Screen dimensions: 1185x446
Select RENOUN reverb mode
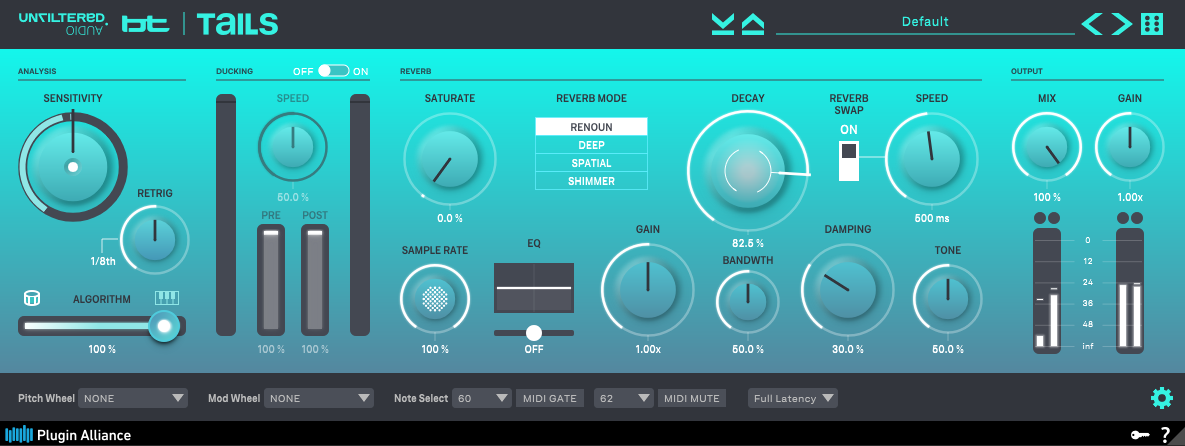coord(591,127)
